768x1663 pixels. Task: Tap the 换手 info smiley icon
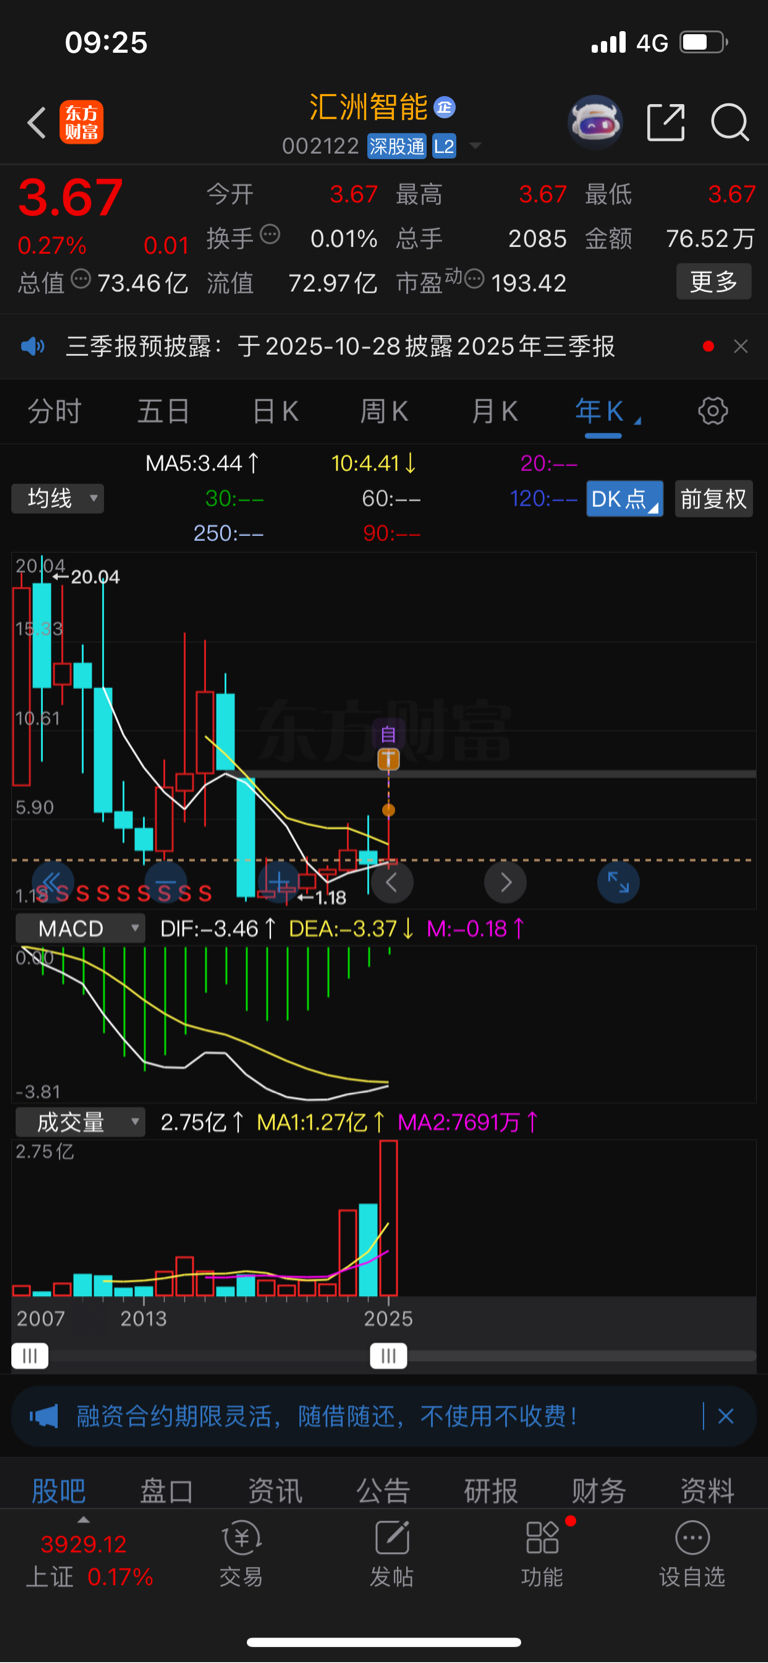point(270,235)
